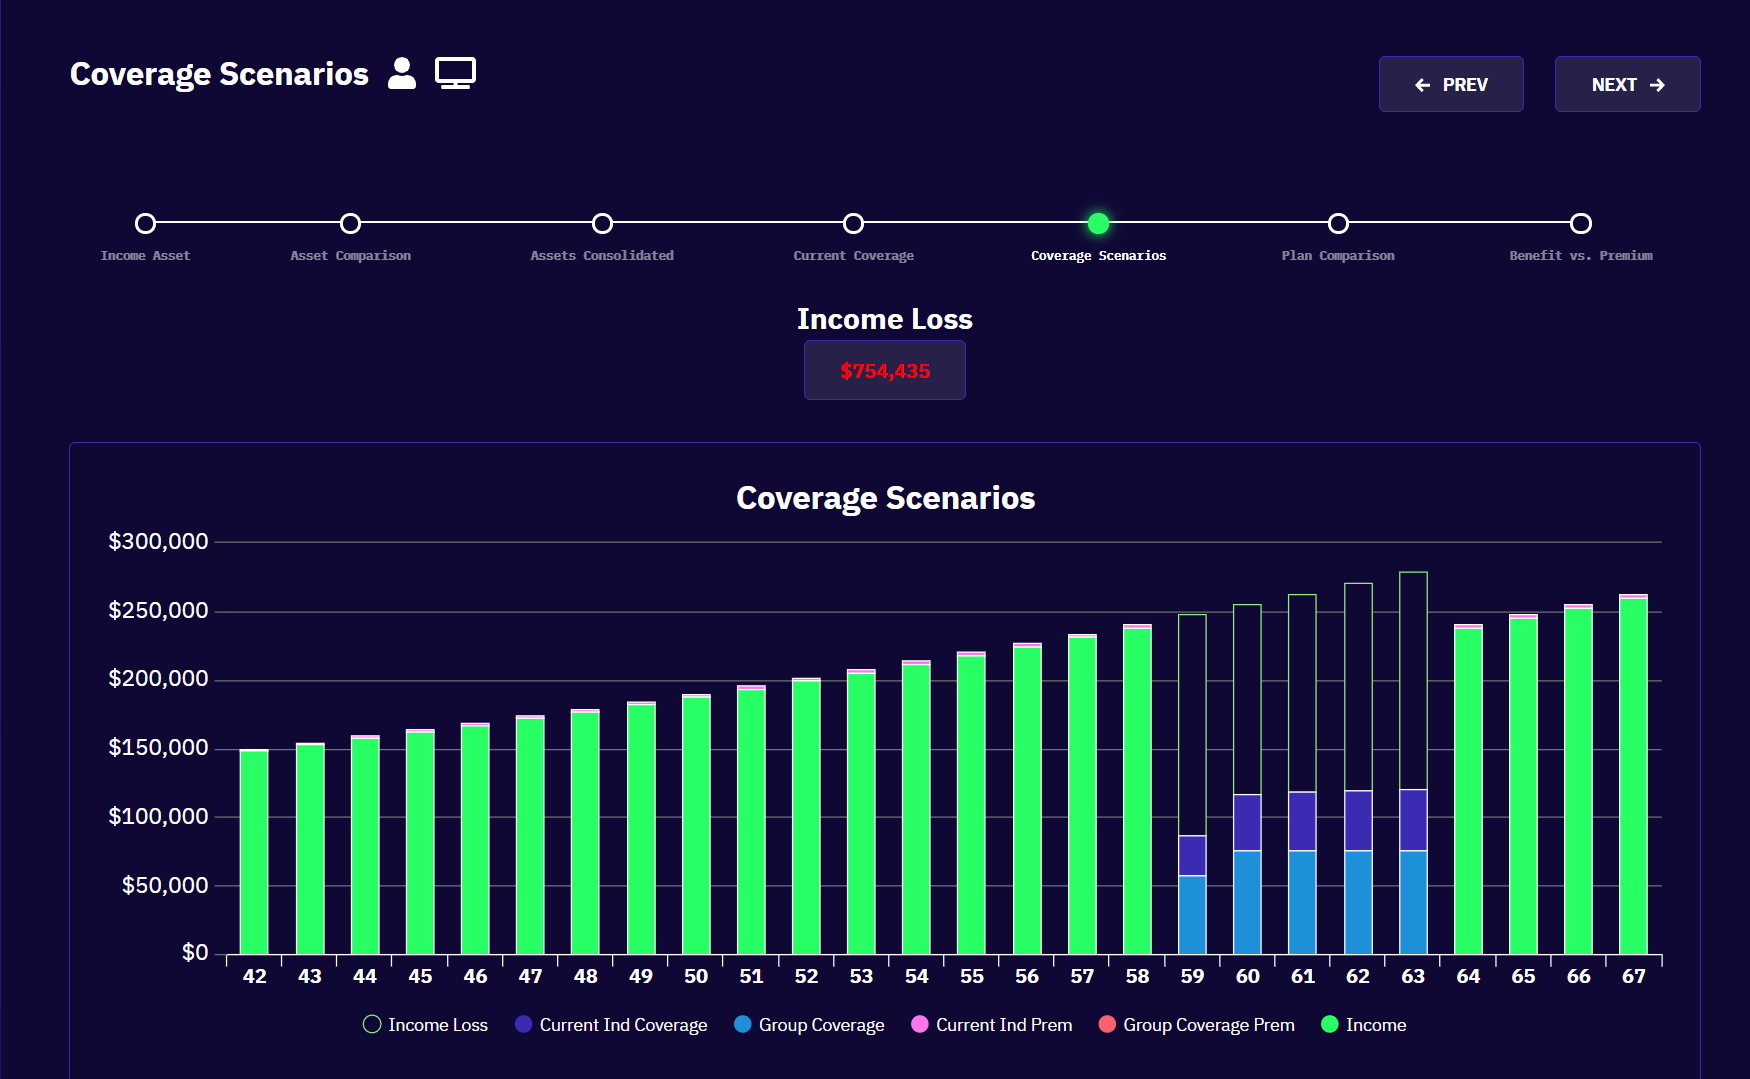This screenshot has height=1079, width=1750.
Task: Click the Plan Comparison step circle
Action: [1338, 223]
